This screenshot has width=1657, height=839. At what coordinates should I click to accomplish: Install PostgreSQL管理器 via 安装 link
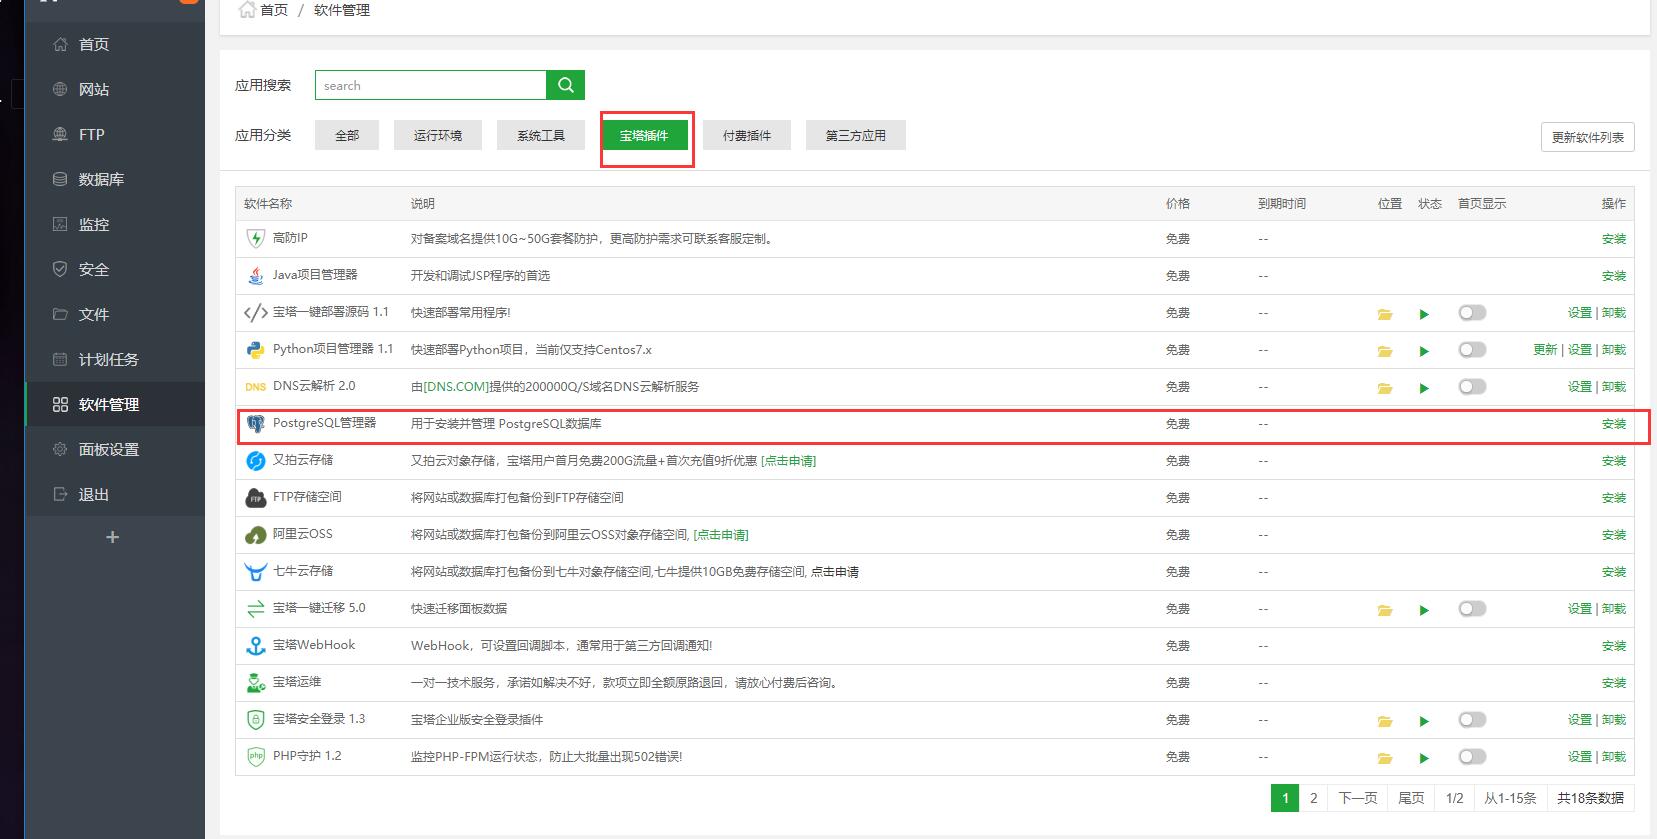[x=1614, y=424]
